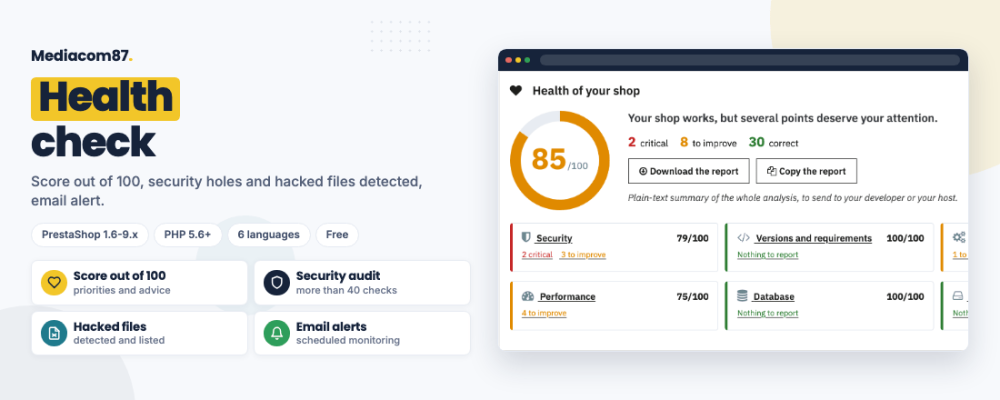Click the yellow window dot in the mockup
This screenshot has height=400, width=1000.
pos(518,60)
